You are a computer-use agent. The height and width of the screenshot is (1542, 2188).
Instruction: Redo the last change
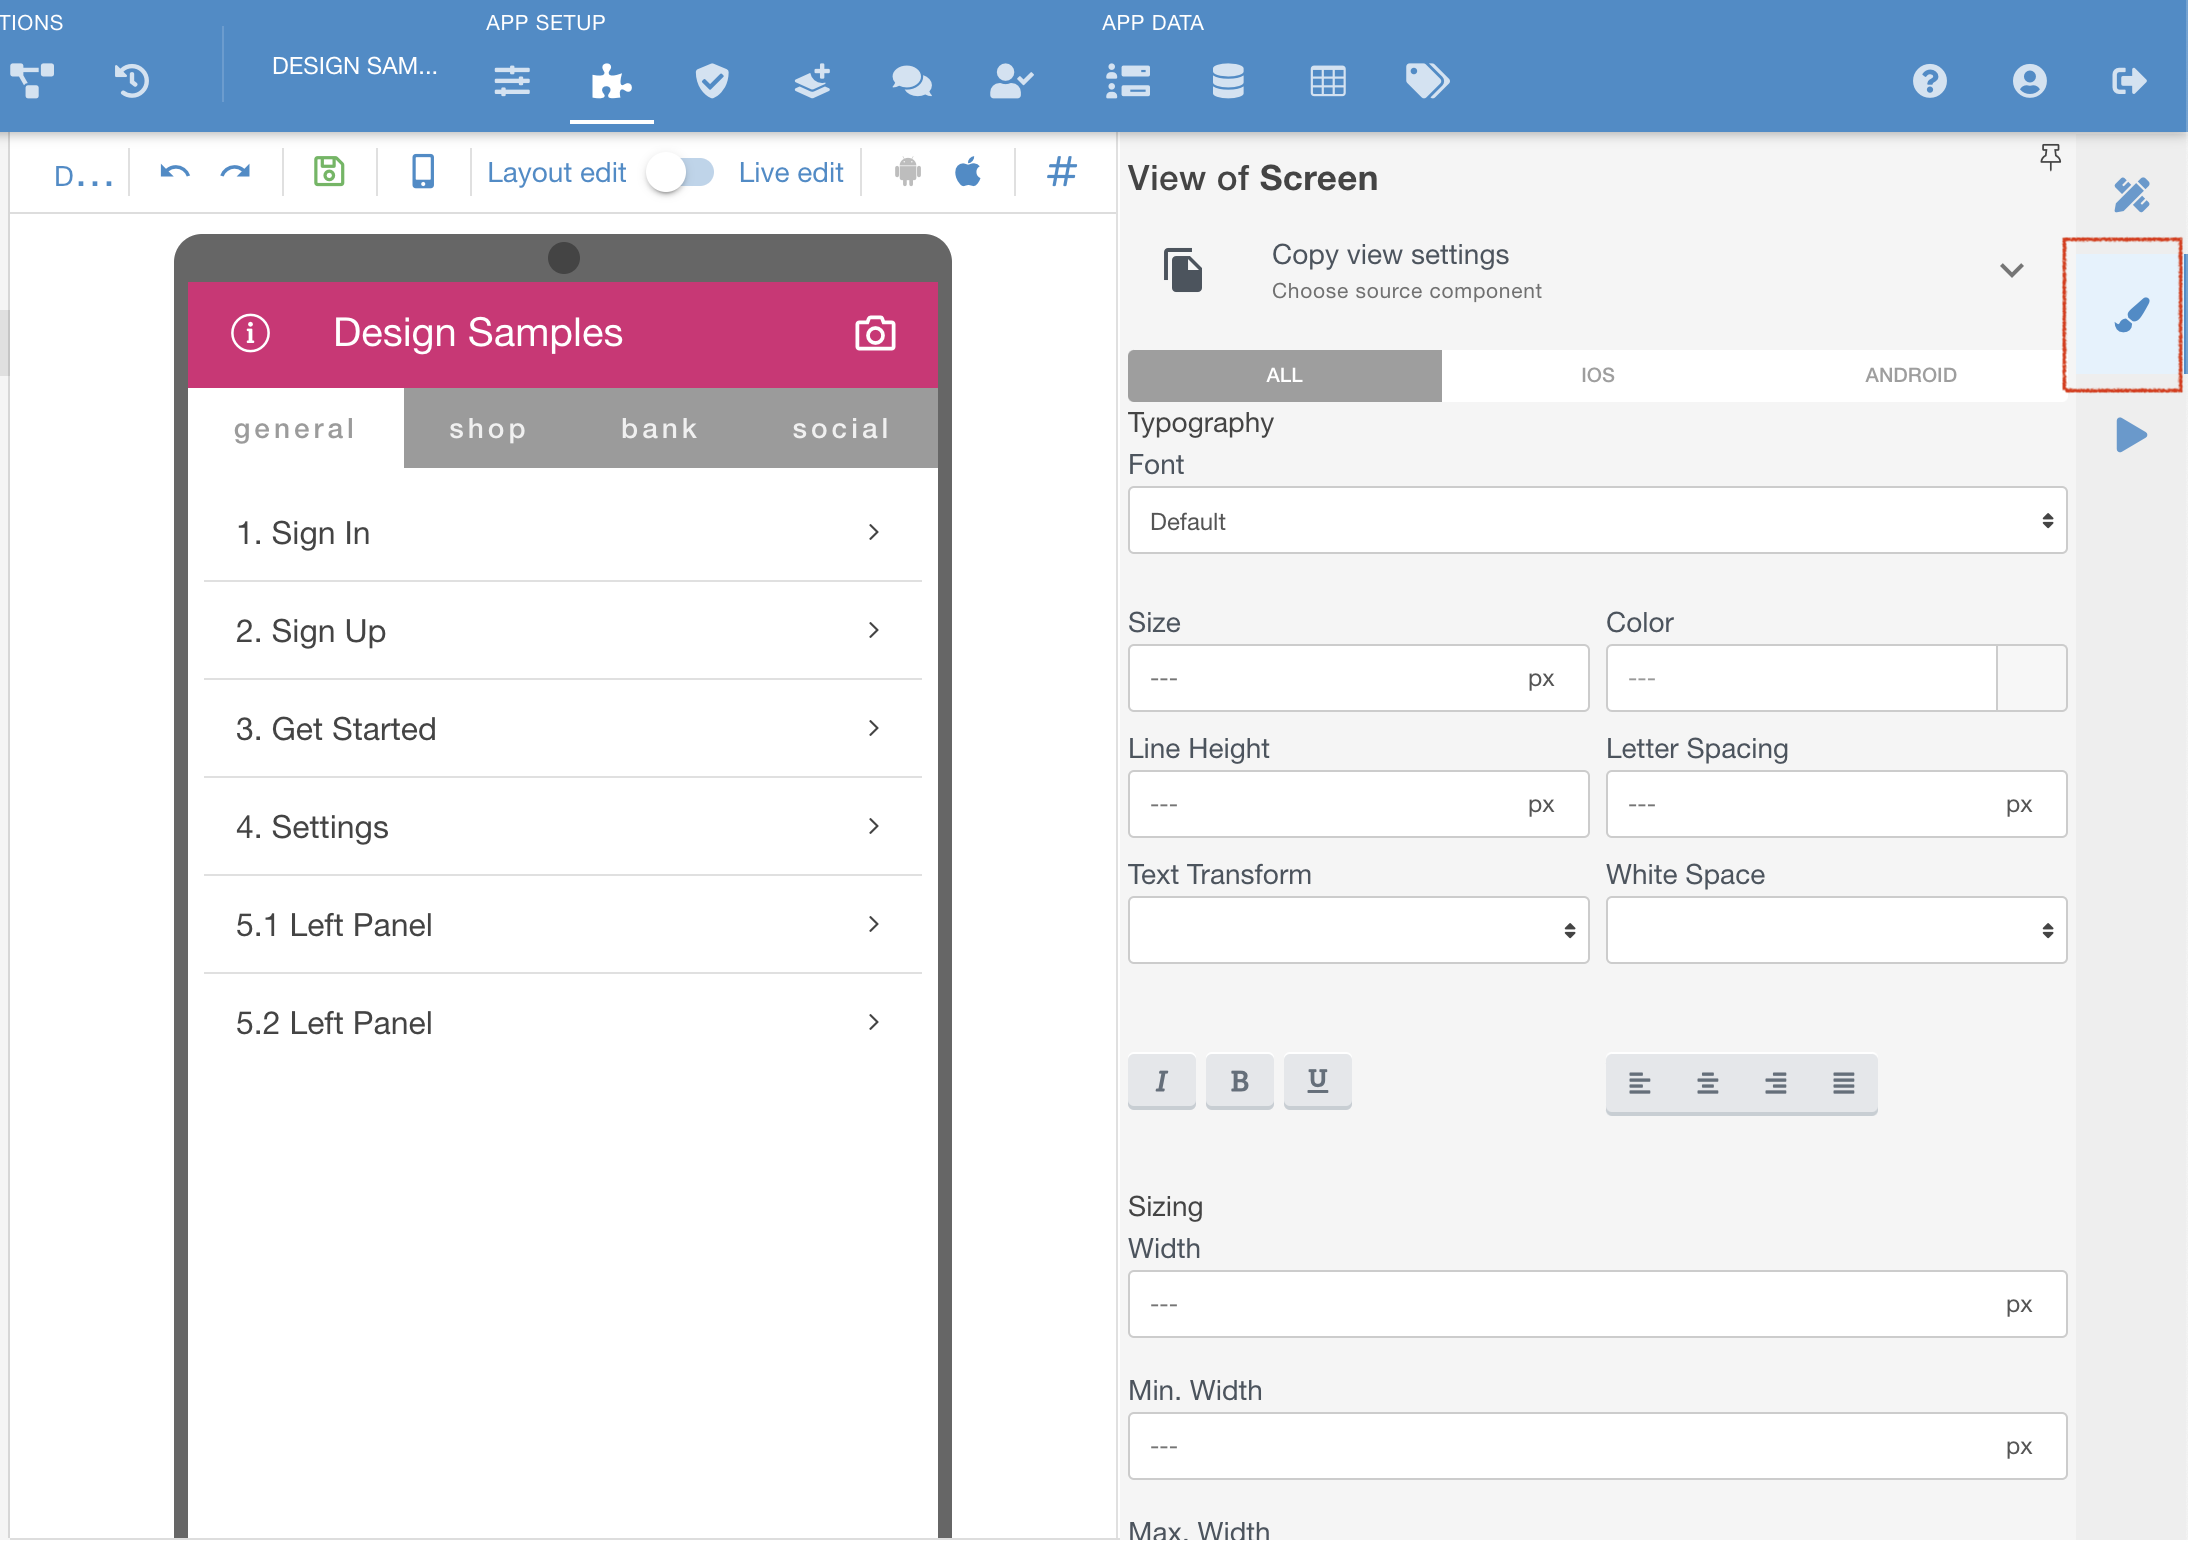coord(235,172)
